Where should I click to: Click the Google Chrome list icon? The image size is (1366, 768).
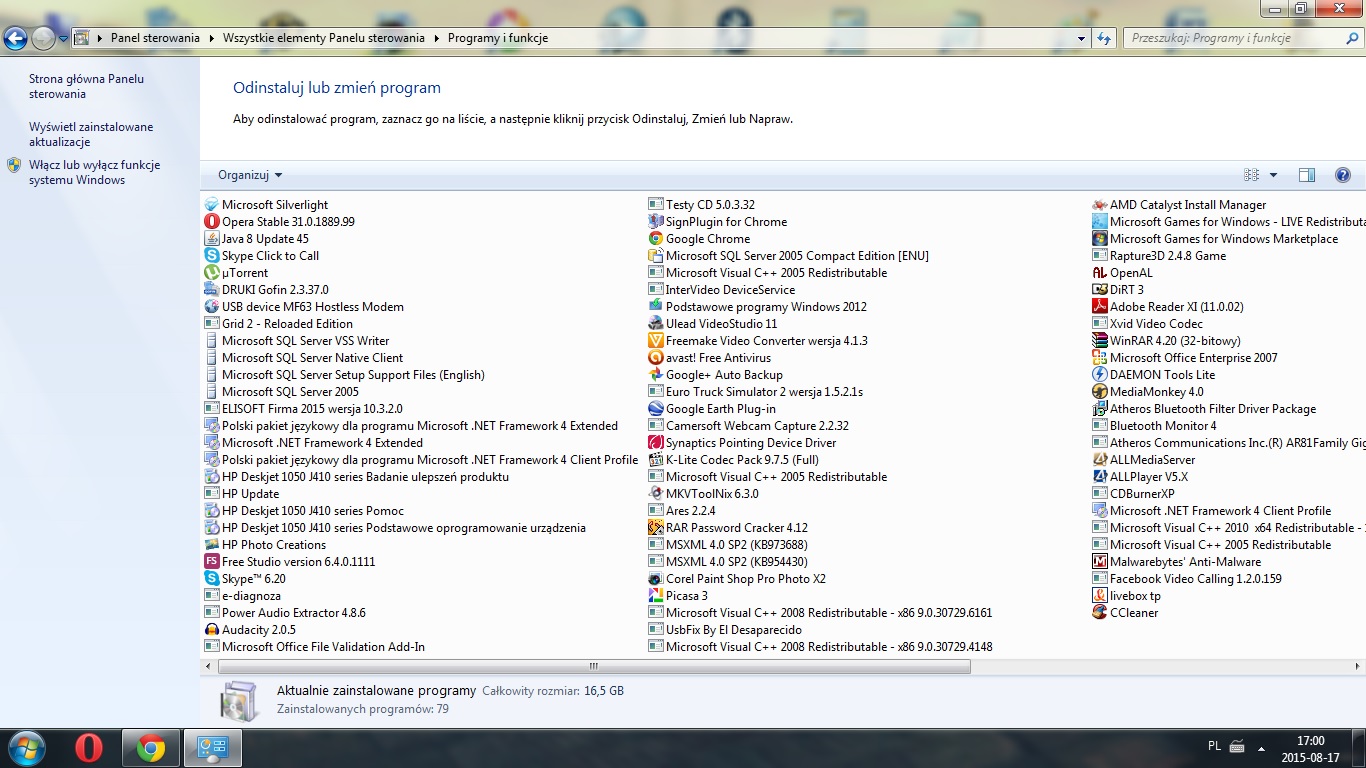656,239
